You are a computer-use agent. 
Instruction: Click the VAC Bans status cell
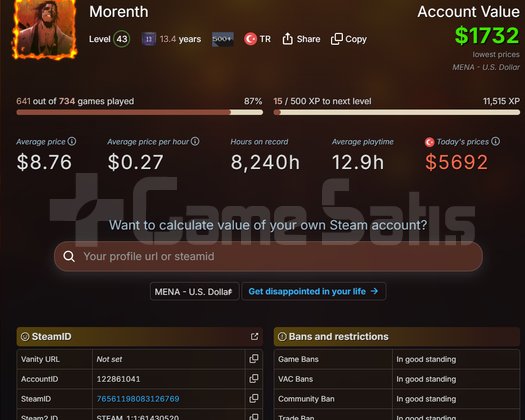click(x=456, y=379)
